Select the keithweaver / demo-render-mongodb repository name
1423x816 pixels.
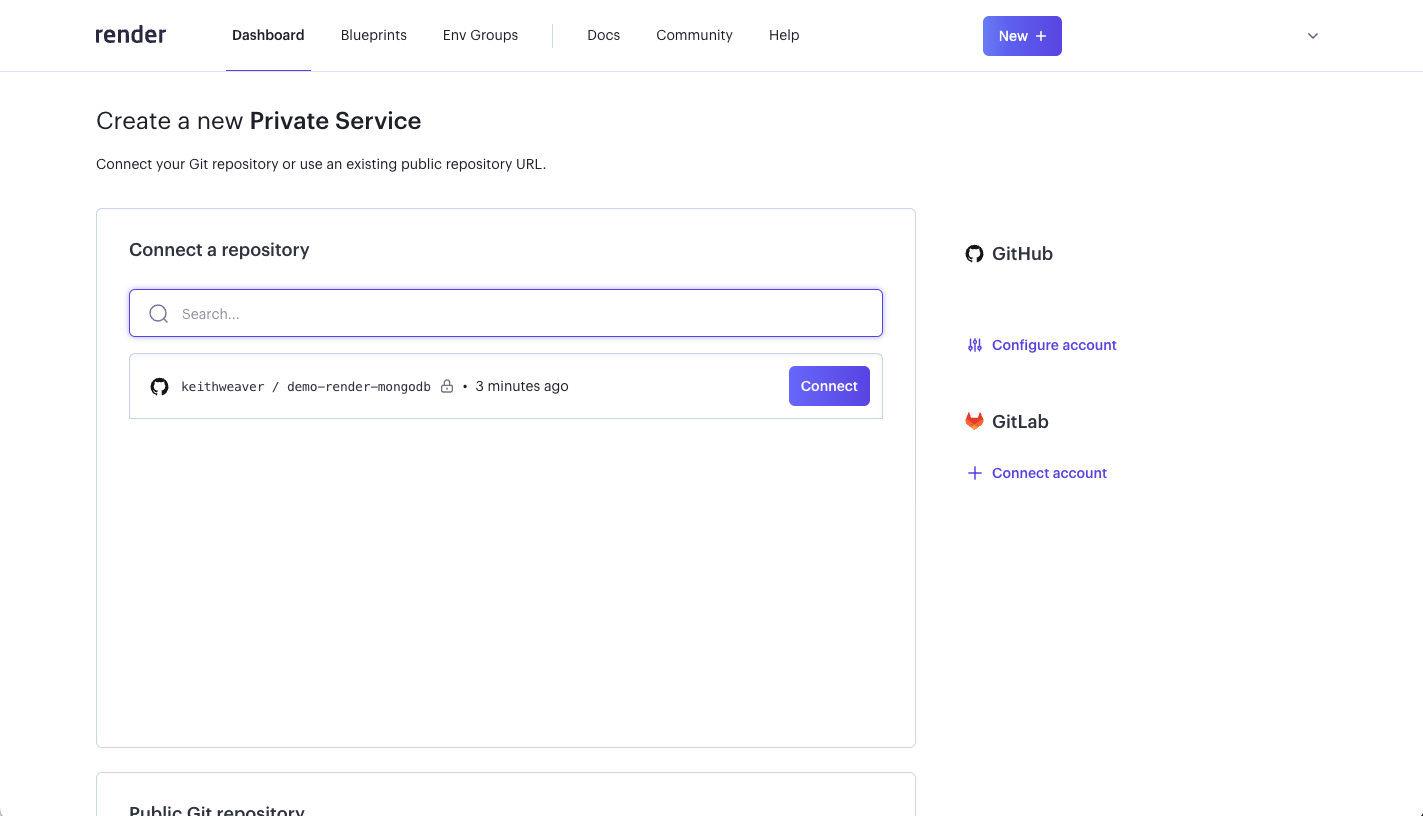click(x=305, y=387)
